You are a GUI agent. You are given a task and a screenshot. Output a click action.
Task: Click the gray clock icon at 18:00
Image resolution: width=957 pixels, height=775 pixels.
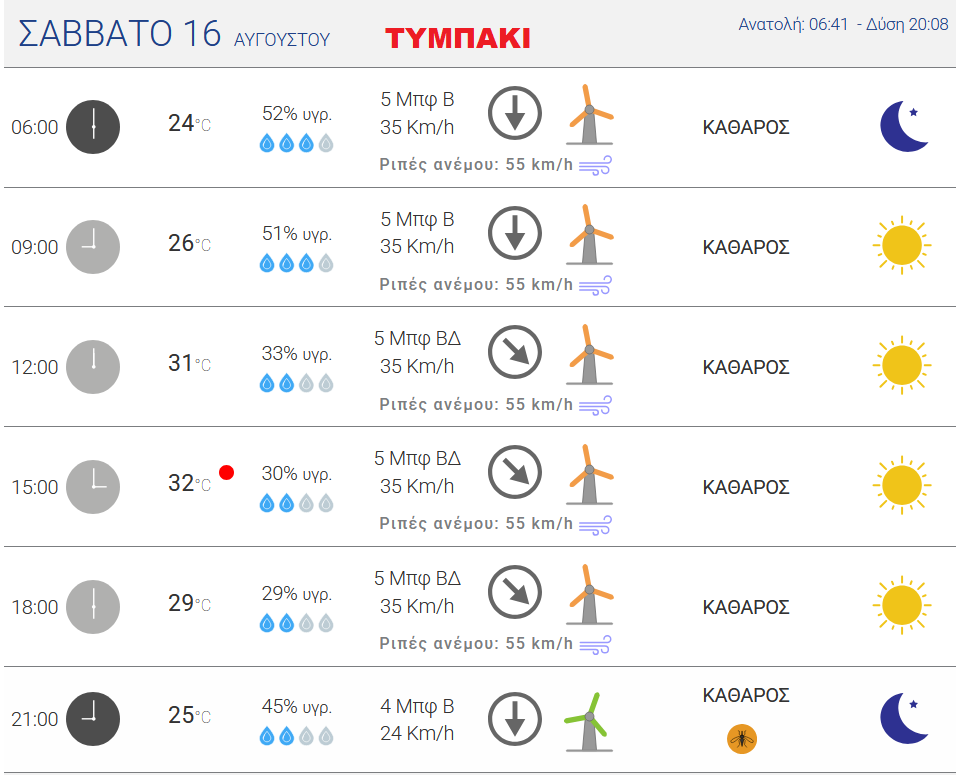click(93, 607)
